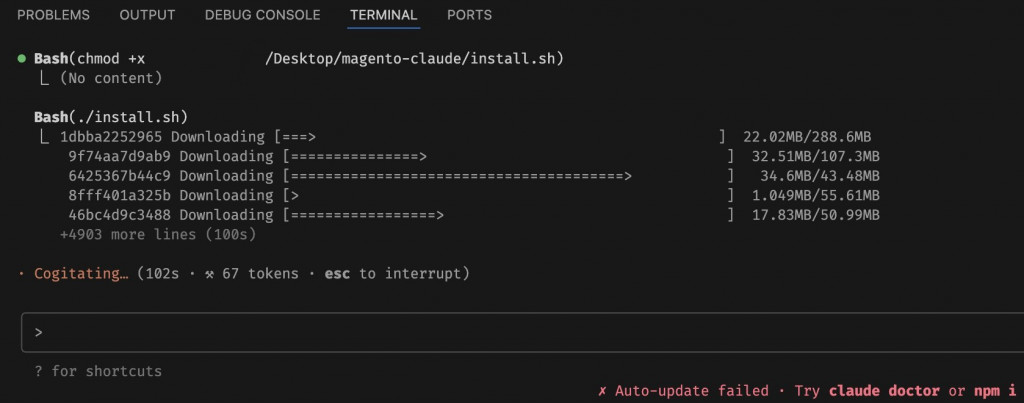1024x403 pixels.
Task: Show the PORTS tab
Action: pyautogui.click(x=469, y=15)
